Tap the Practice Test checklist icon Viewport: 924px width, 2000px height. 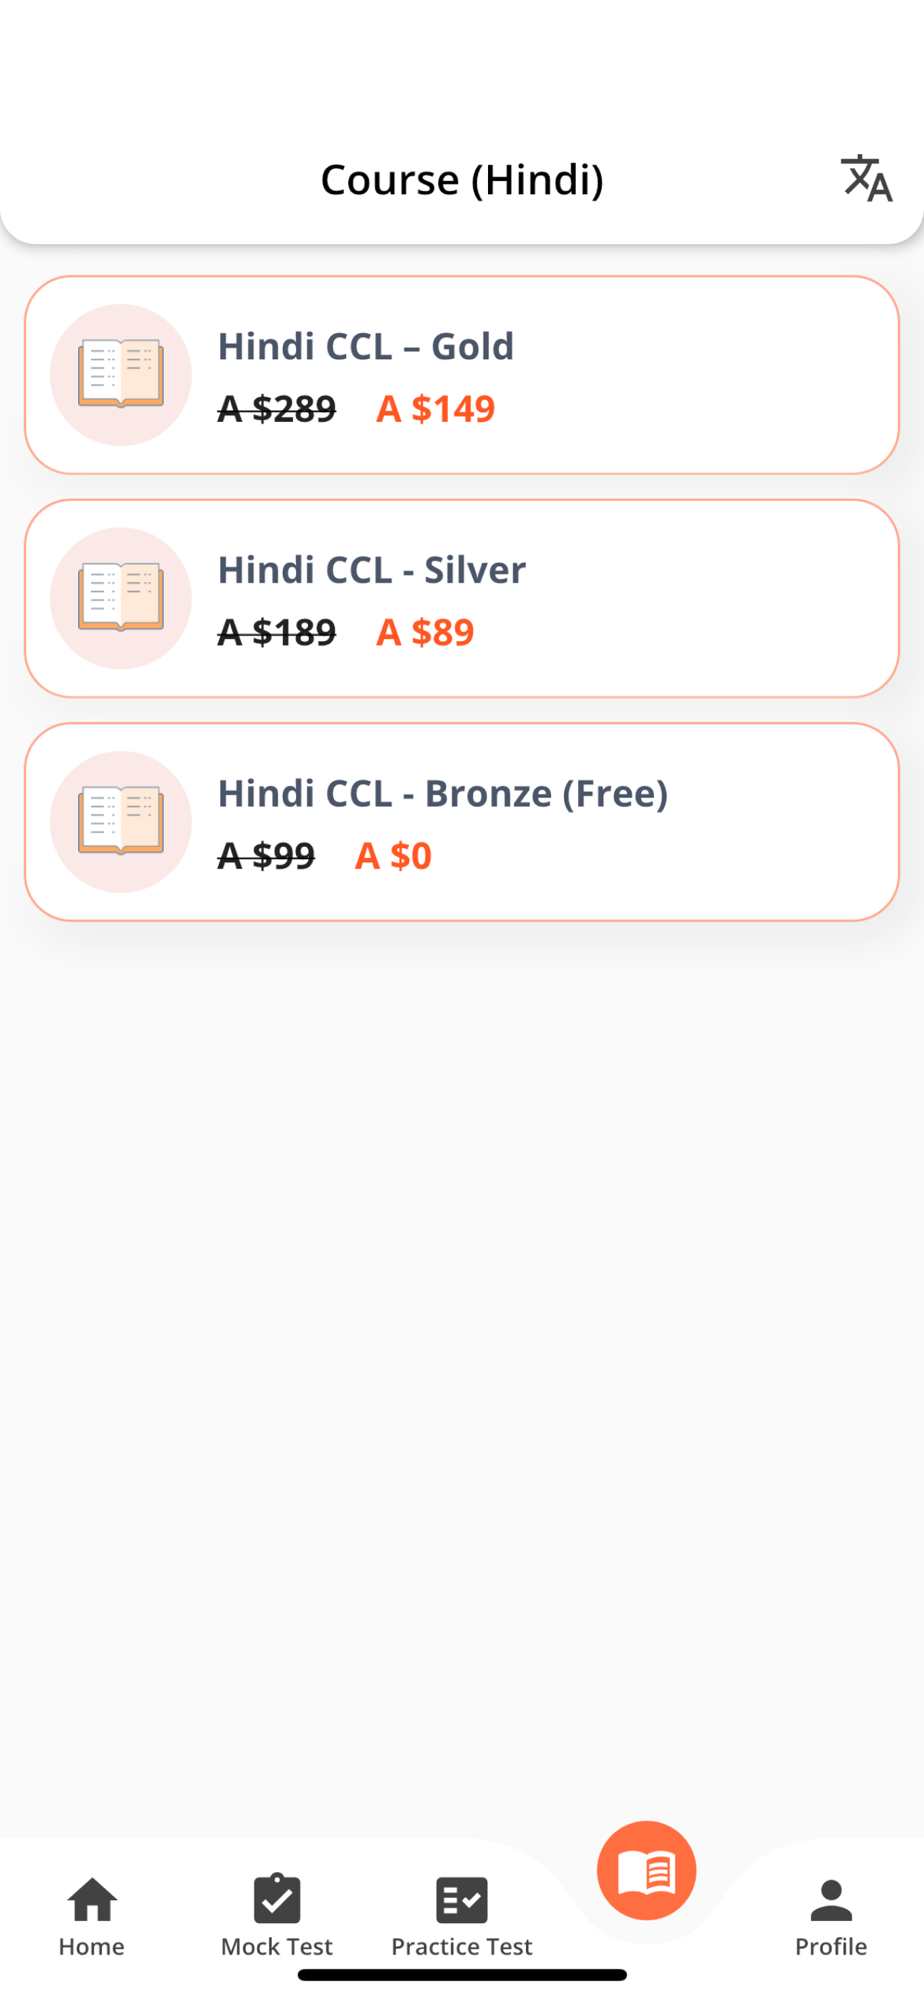tap(462, 1900)
